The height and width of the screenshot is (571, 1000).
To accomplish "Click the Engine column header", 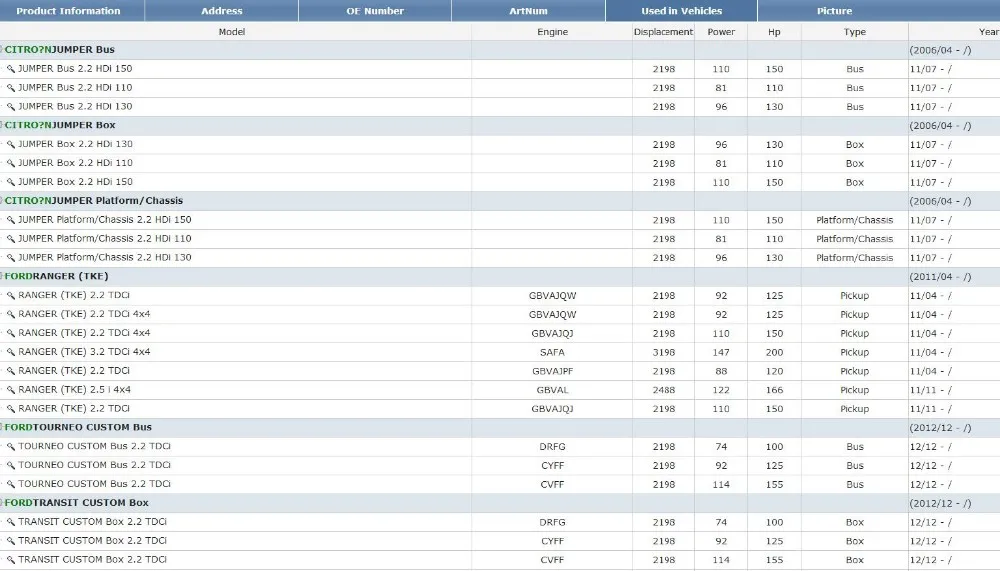I will [552, 32].
